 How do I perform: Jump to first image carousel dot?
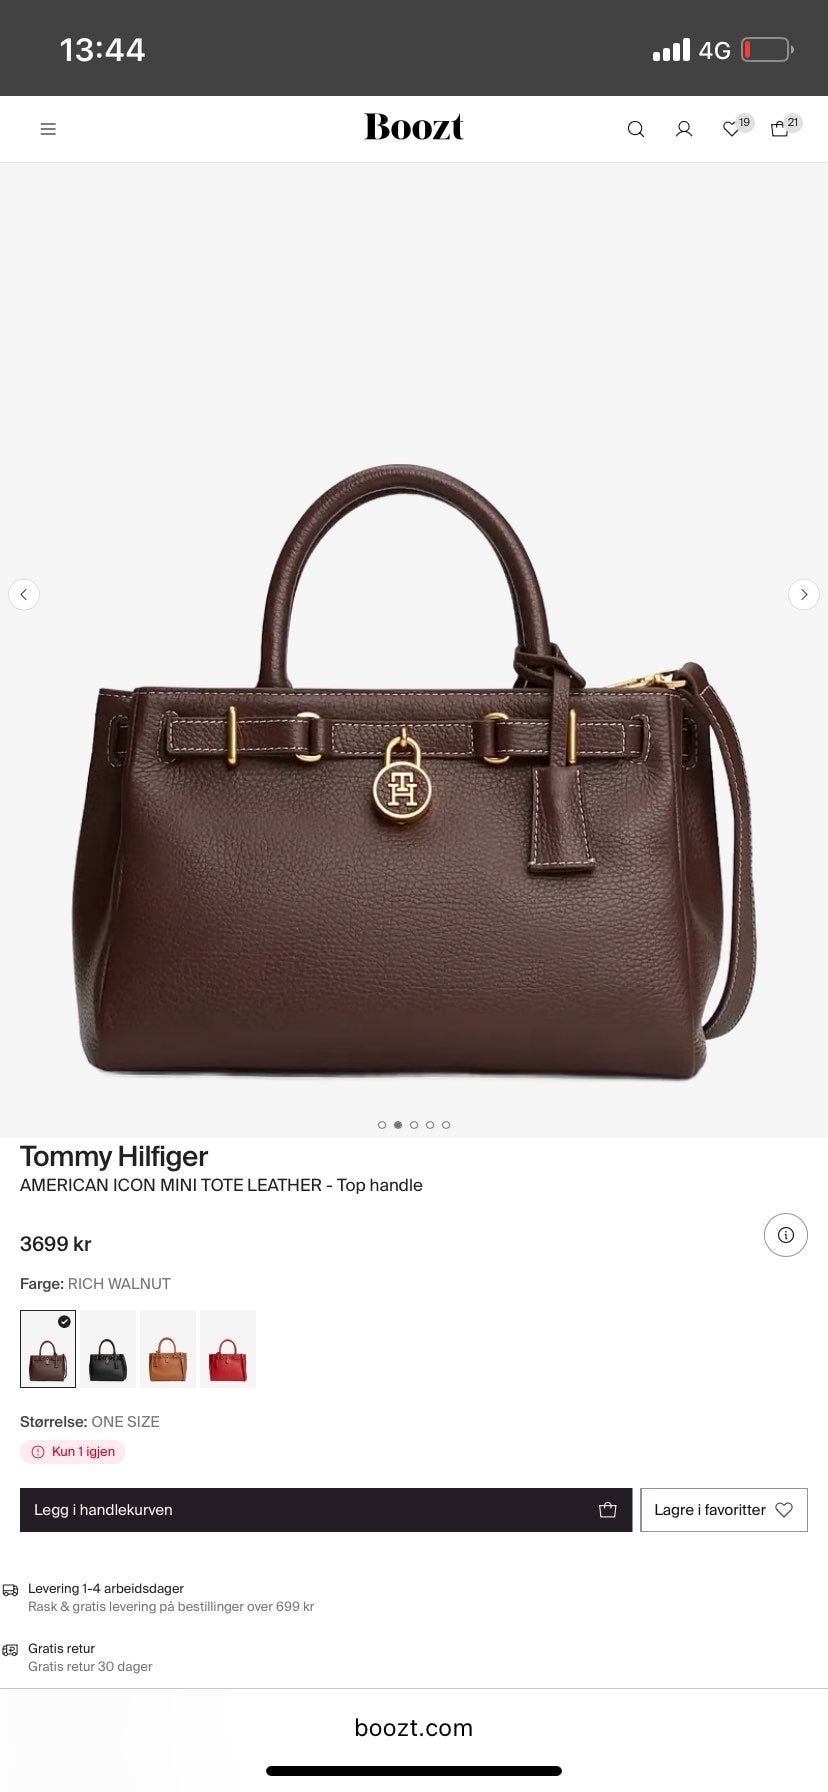point(382,1125)
